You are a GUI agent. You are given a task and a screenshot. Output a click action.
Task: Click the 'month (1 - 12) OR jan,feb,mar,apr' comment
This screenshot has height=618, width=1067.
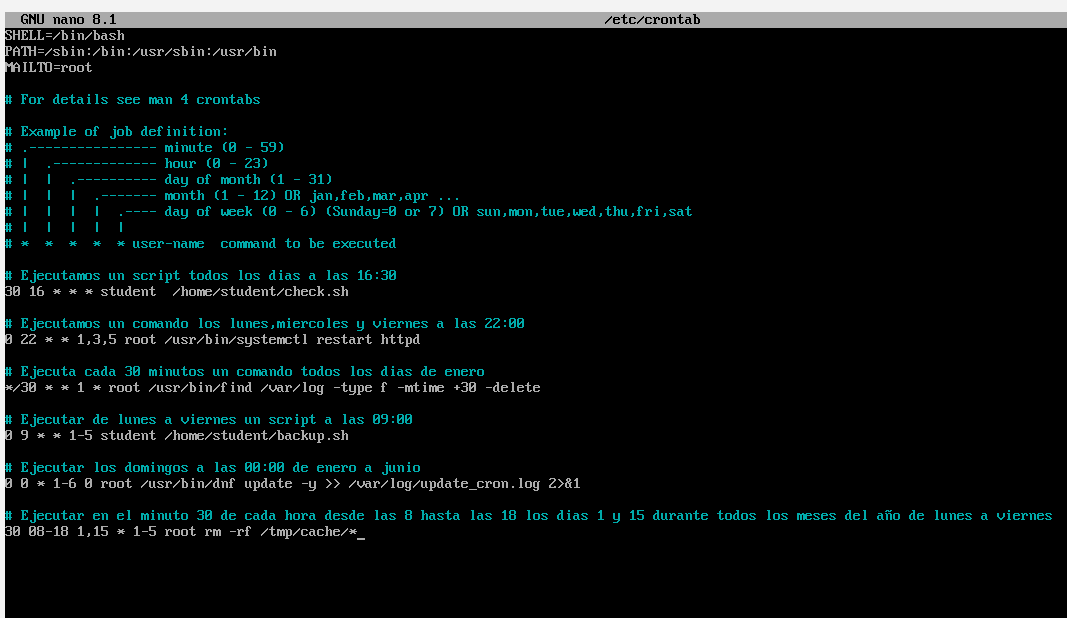point(232,195)
